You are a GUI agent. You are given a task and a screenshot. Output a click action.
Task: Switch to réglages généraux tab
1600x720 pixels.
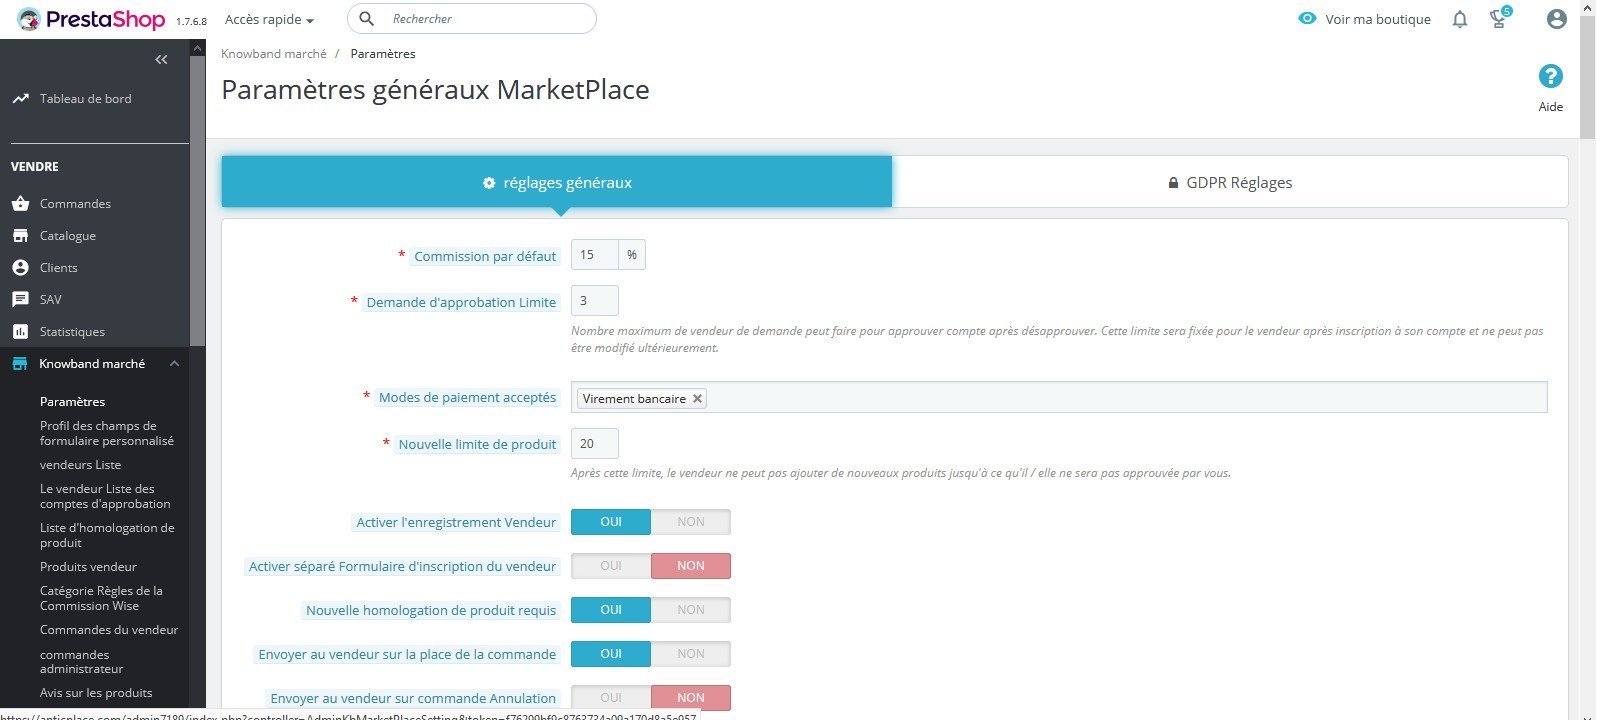coord(556,181)
